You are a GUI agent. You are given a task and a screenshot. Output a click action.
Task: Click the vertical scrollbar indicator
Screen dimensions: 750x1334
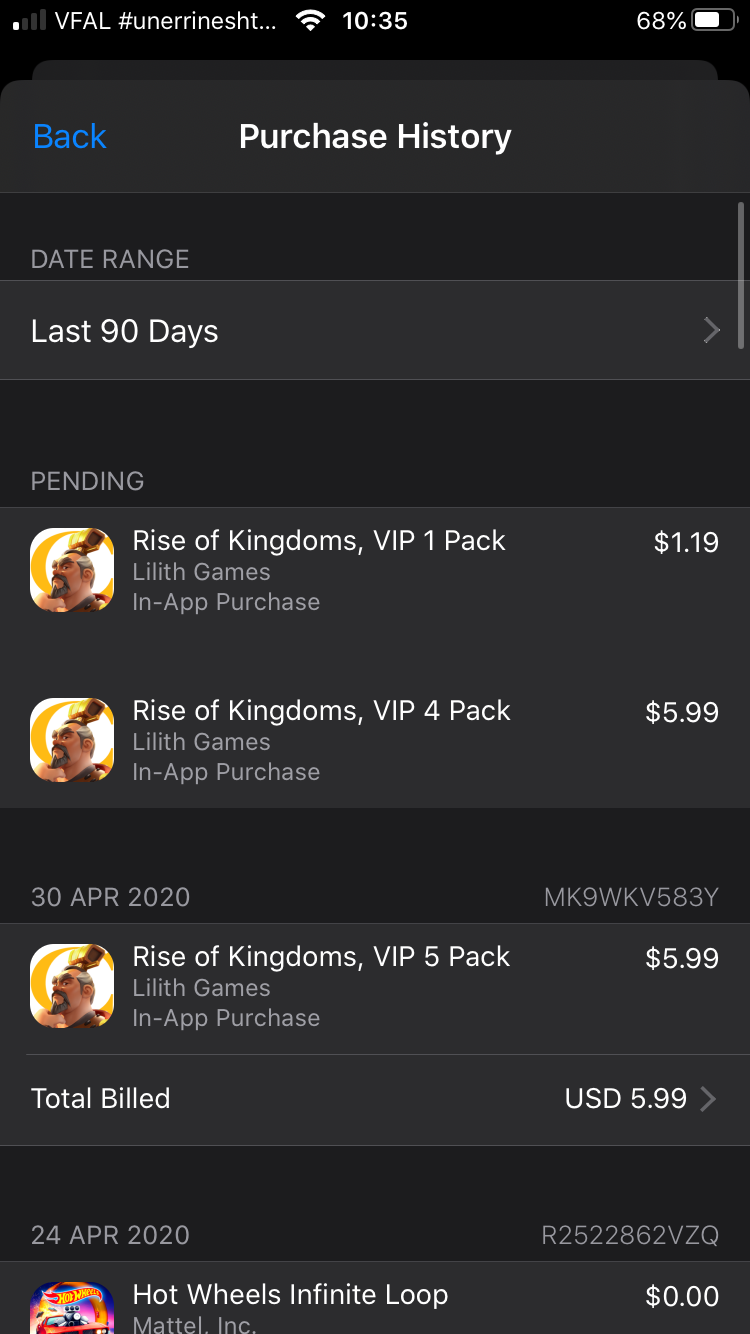740,275
